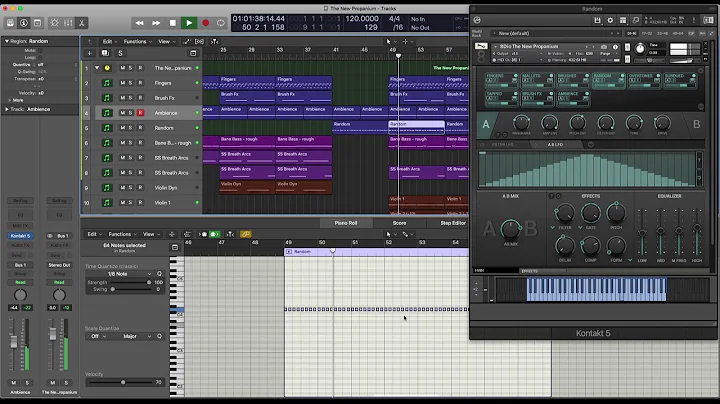Click Kontakt snapshot camera icon

pyautogui.click(x=604, y=47)
